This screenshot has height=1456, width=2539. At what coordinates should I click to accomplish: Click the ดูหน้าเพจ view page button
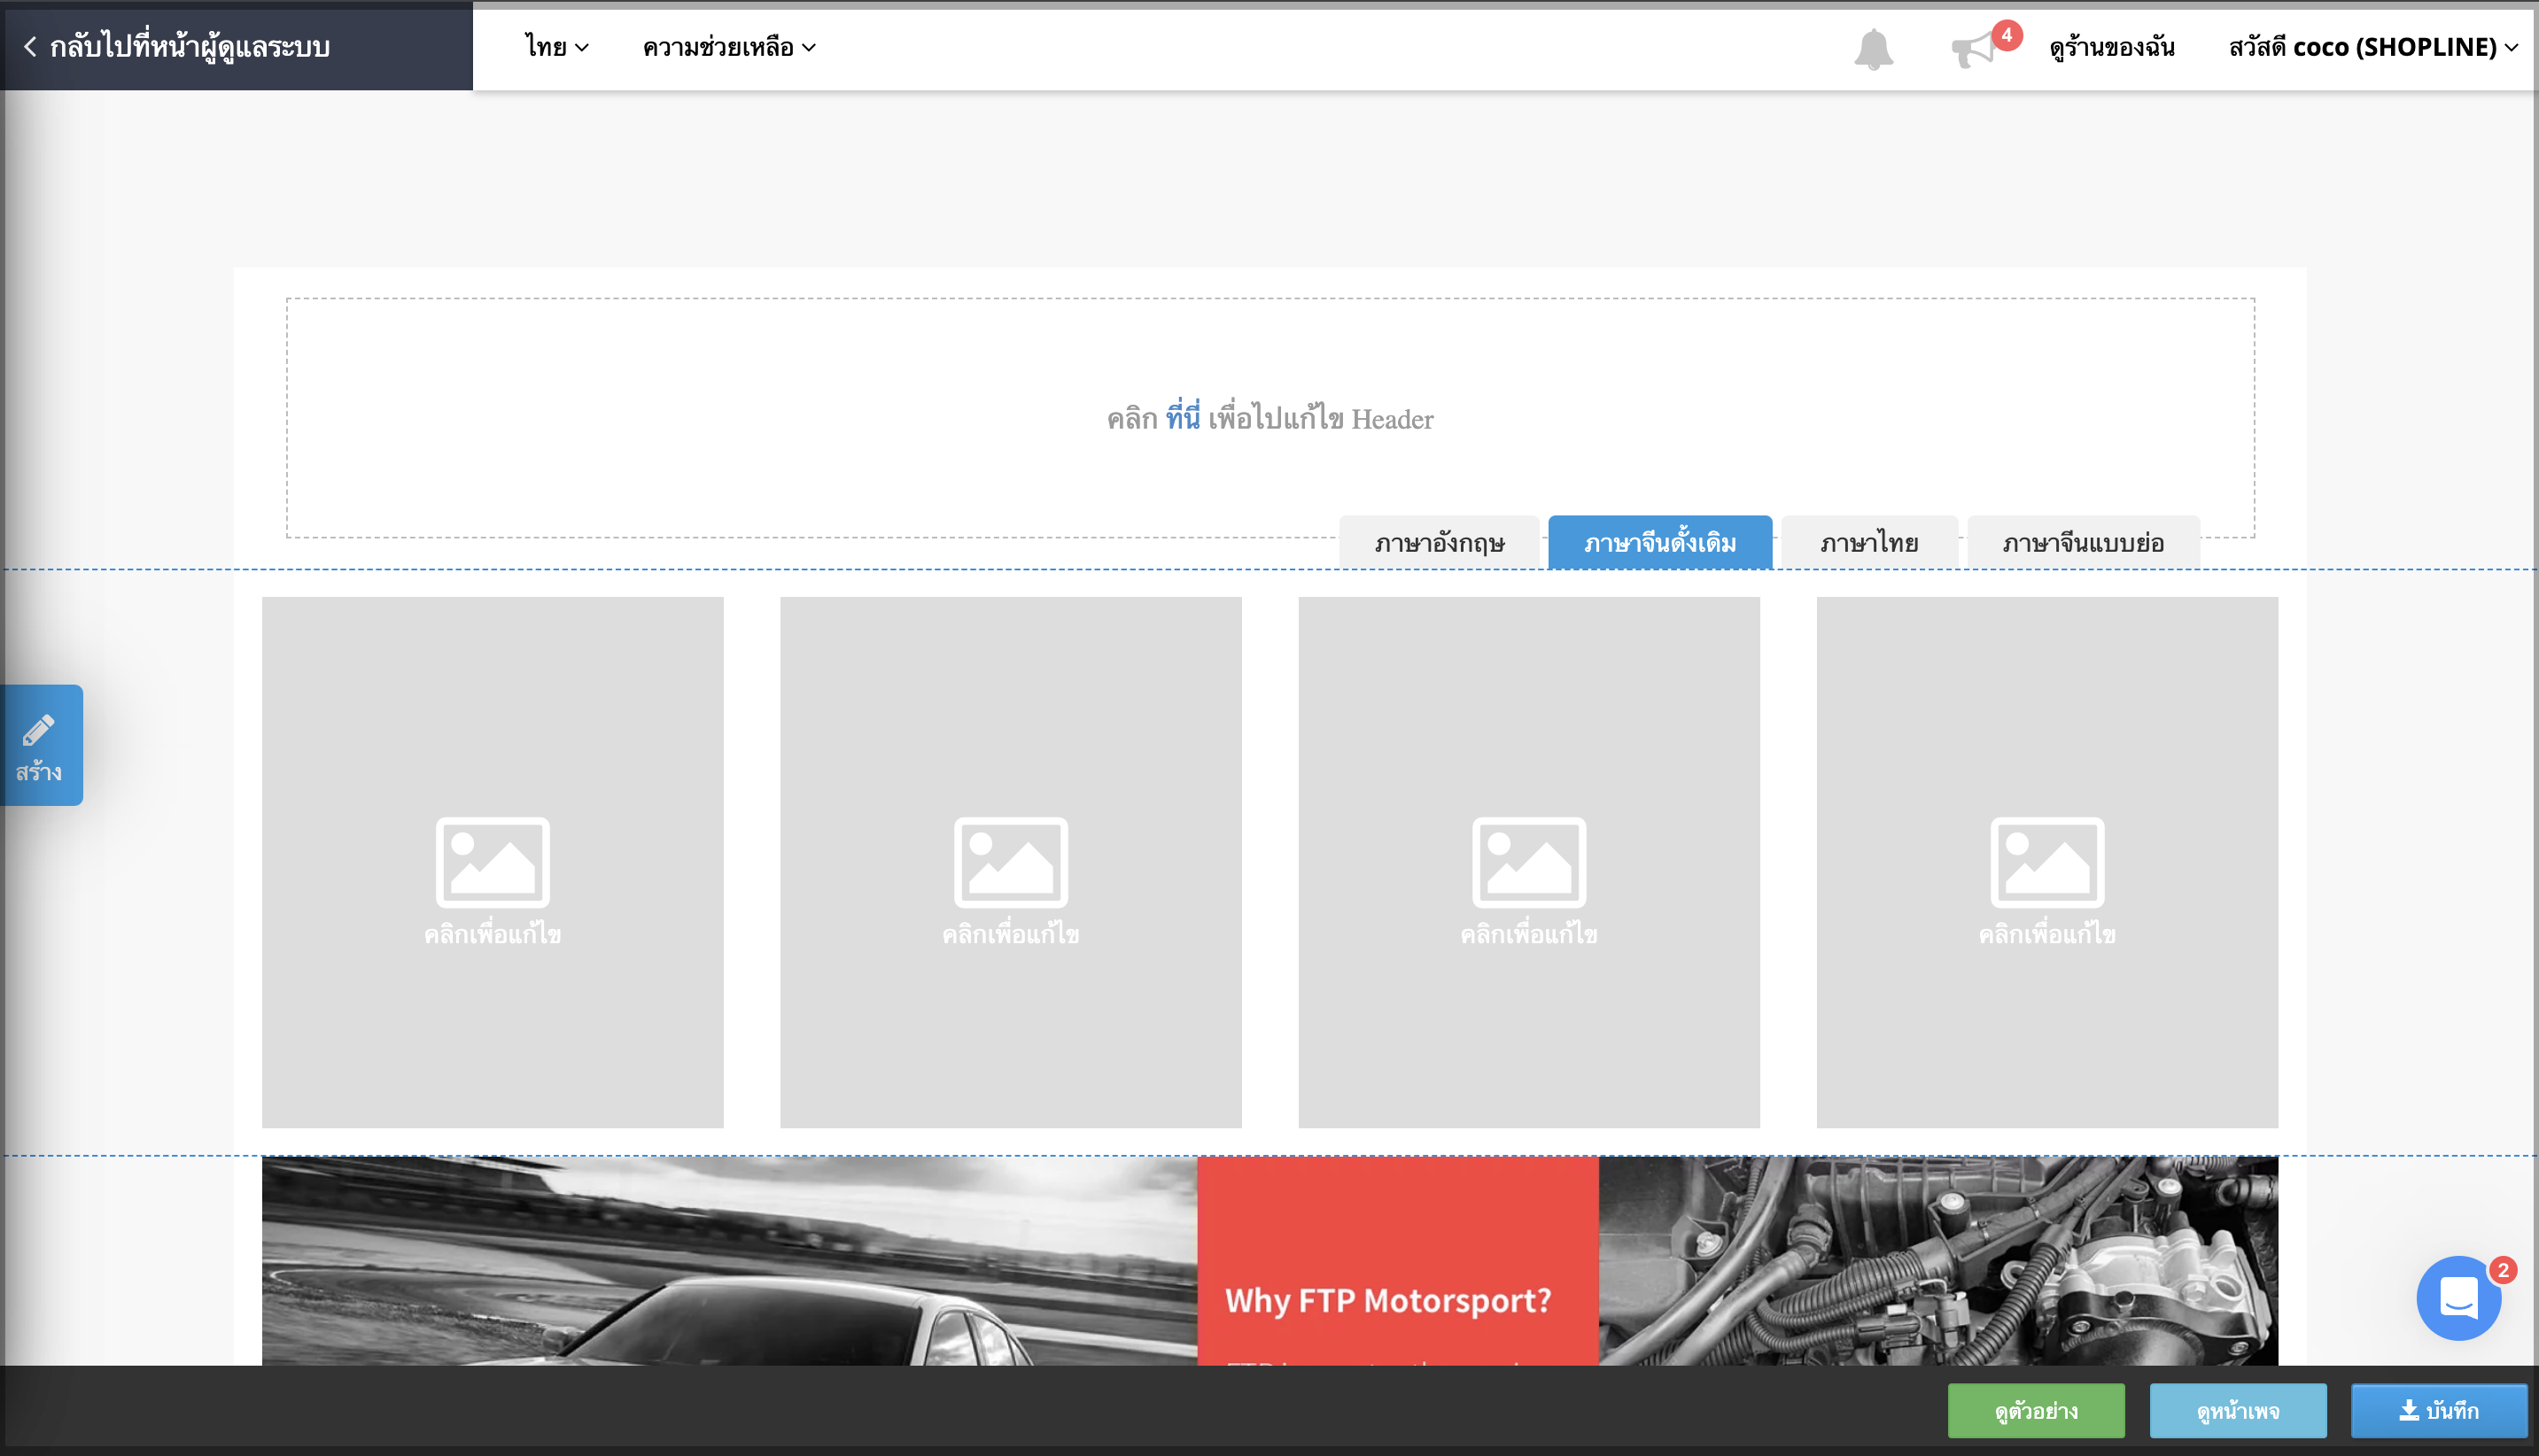(2238, 1410)
